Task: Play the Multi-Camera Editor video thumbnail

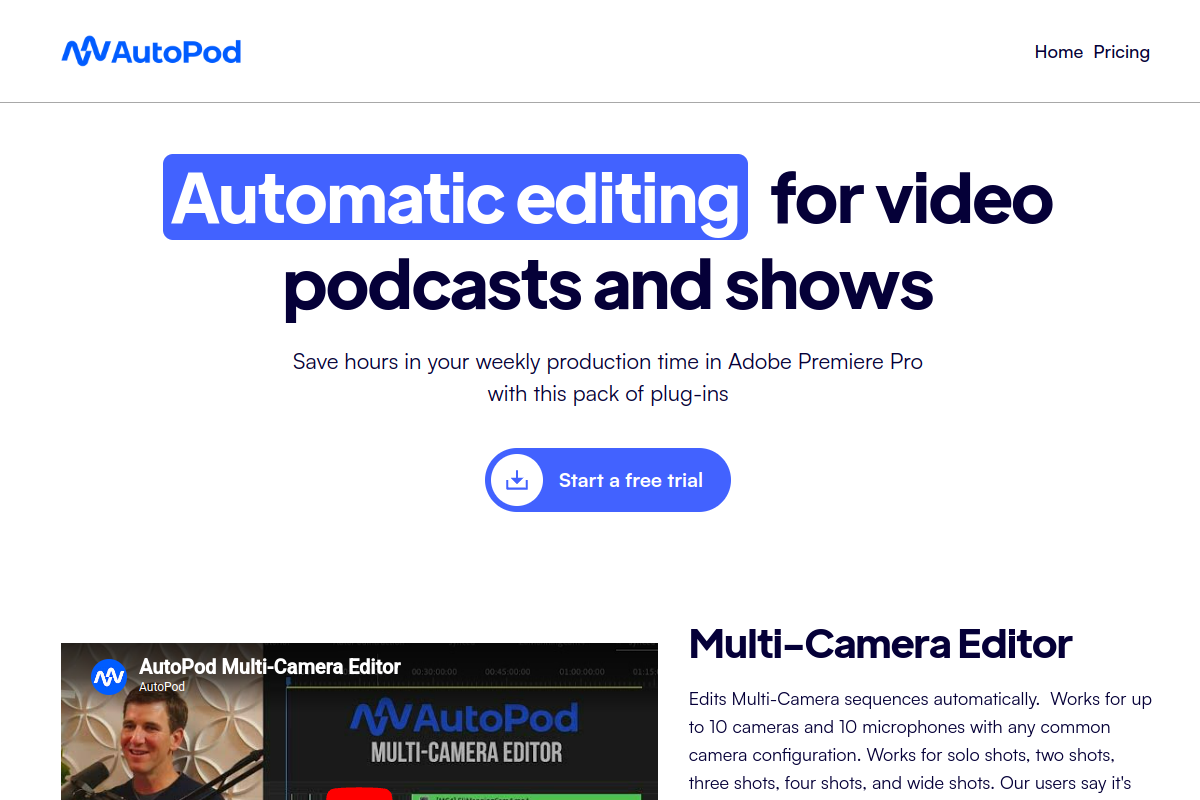Action: (x=359, y=722)
